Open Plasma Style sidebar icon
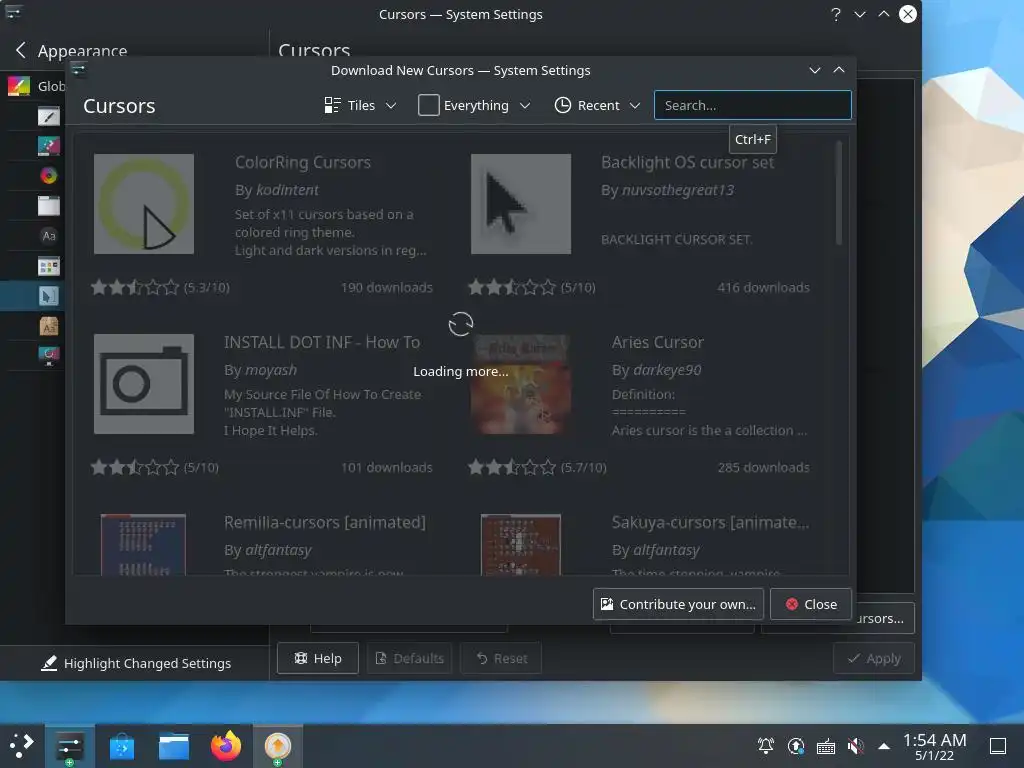 (x=48, y=146)
